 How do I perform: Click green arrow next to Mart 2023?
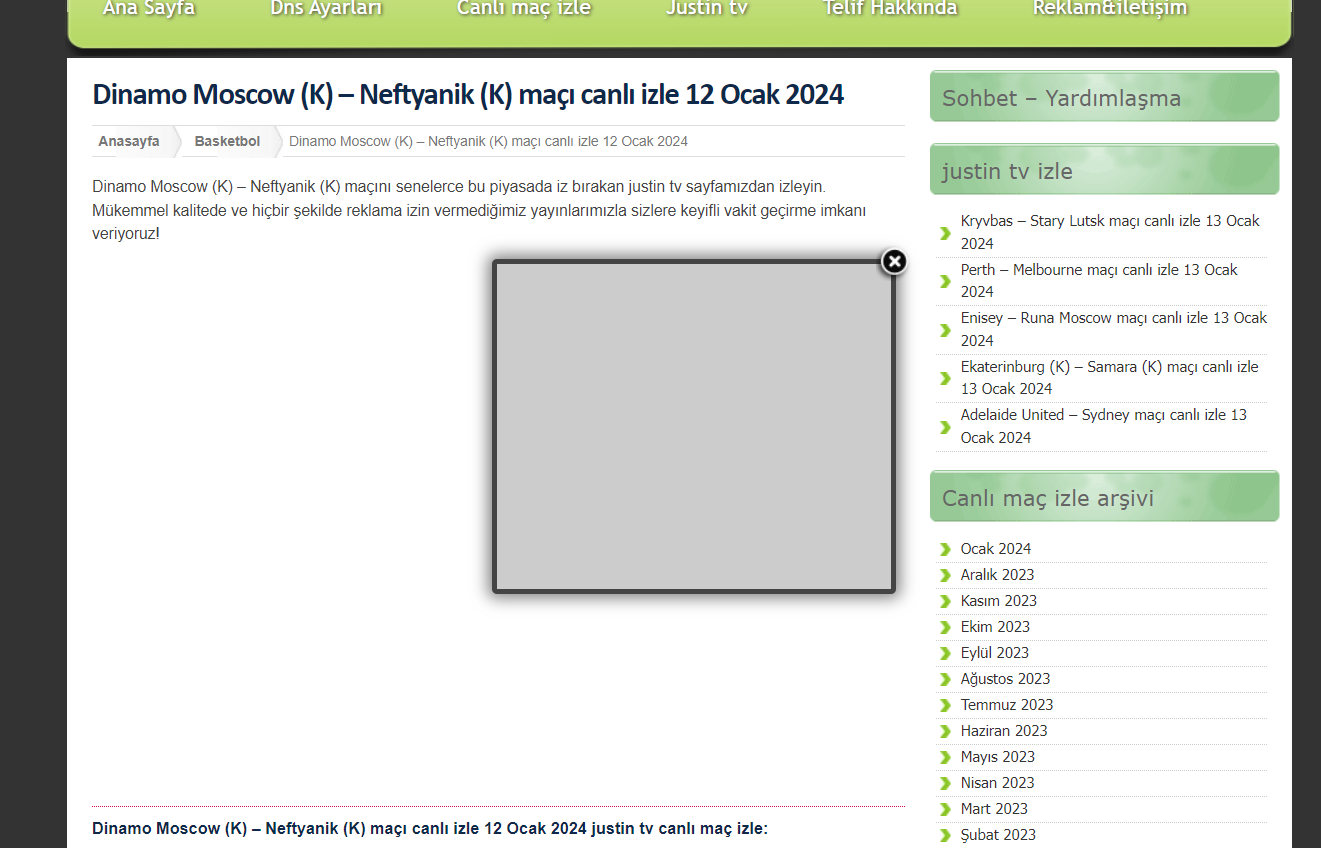tap(945, 809)
